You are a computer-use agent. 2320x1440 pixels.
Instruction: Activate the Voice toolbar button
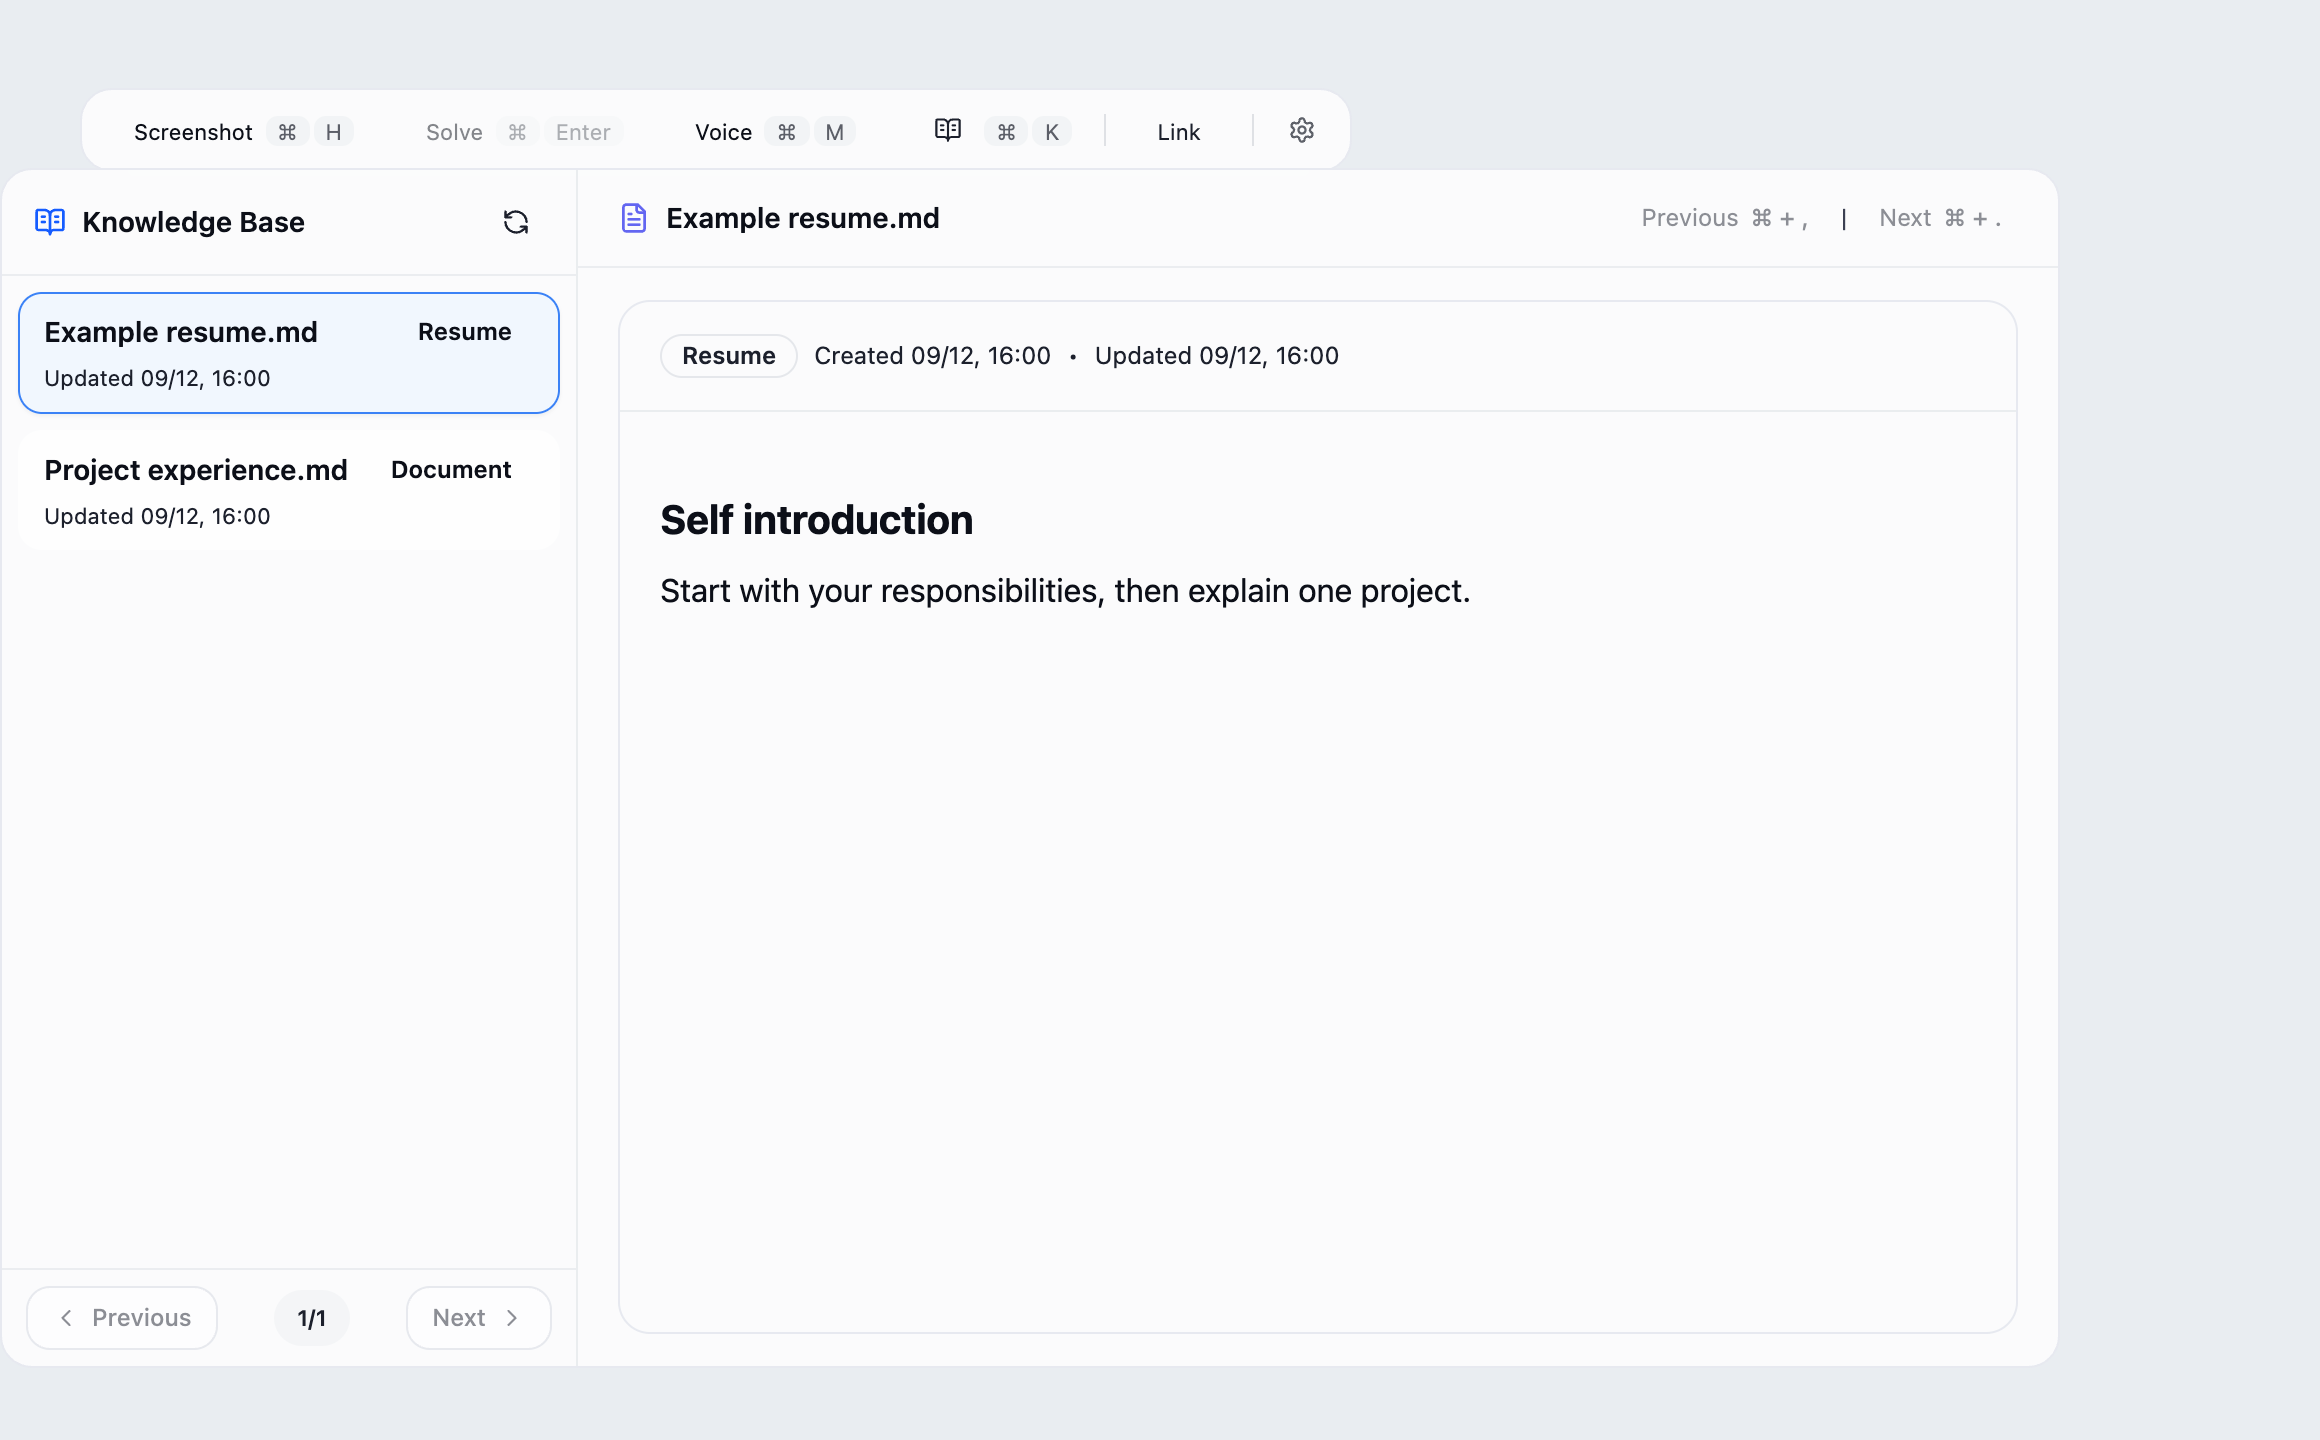pyautogui.click(x=774, y=132)
